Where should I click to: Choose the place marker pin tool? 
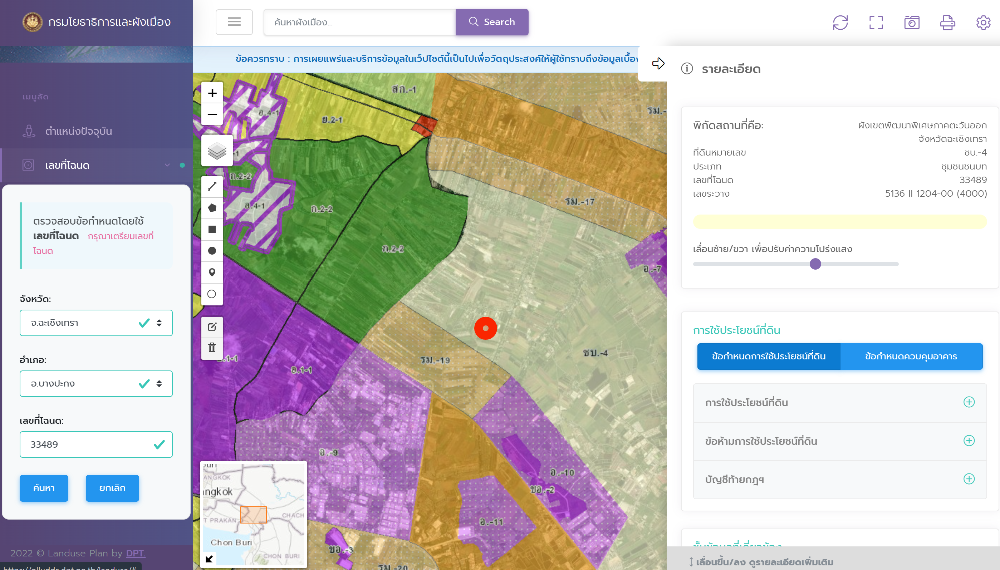click(212, 272)
